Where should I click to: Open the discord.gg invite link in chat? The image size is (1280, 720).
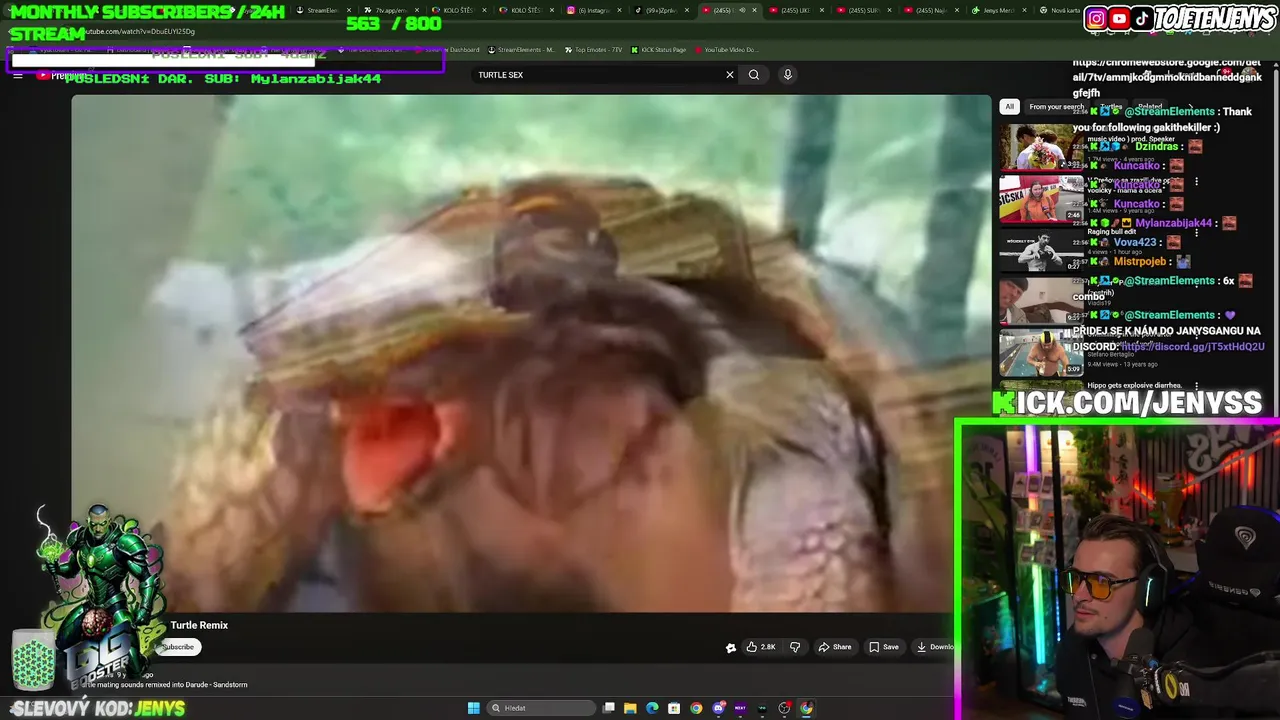pyautogui.click(x=1192, y=347)
